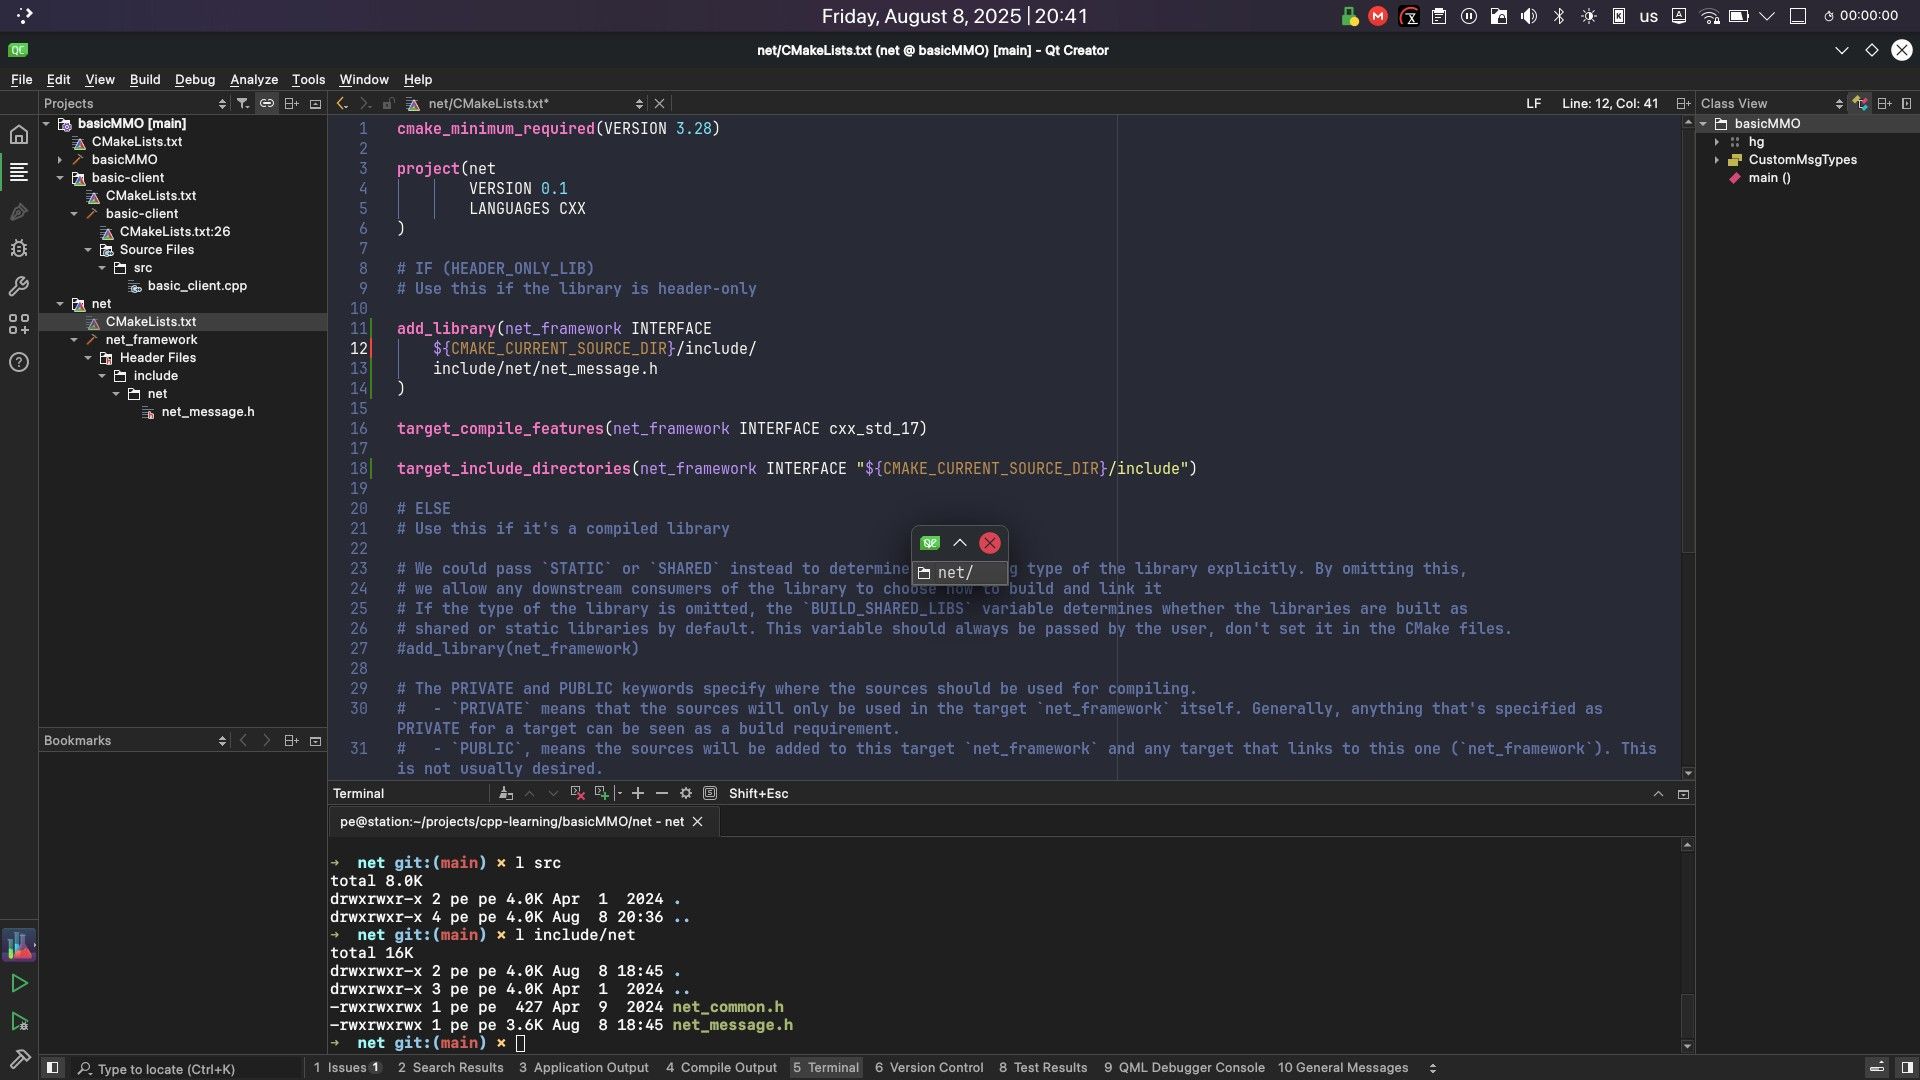Viewport: 1920px width, 1080px height.
Task: Clear the terminal output with broom icon
Action: coord(506,794)
